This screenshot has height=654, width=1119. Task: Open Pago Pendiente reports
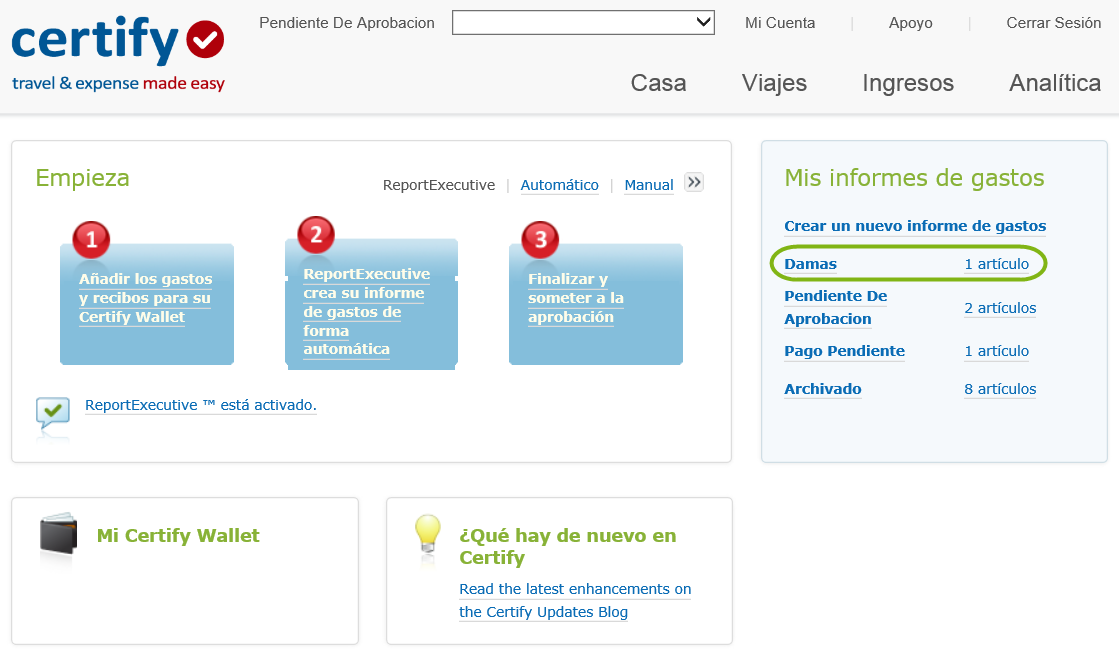tap(844, 351)
